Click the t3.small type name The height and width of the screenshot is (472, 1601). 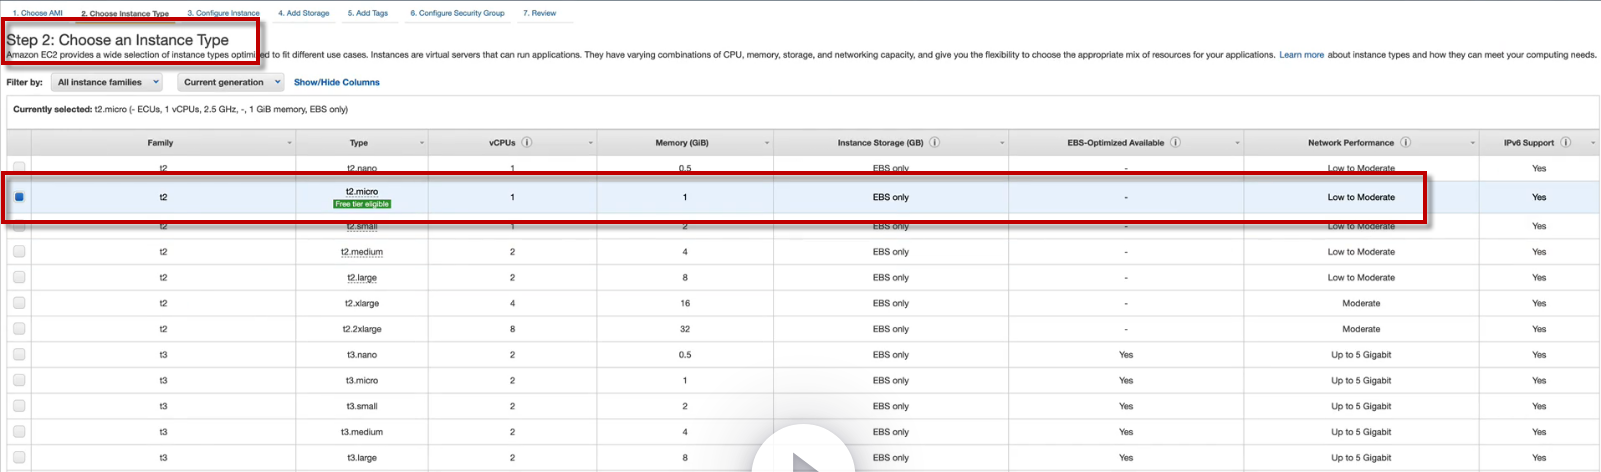click(x=362, y=406)
